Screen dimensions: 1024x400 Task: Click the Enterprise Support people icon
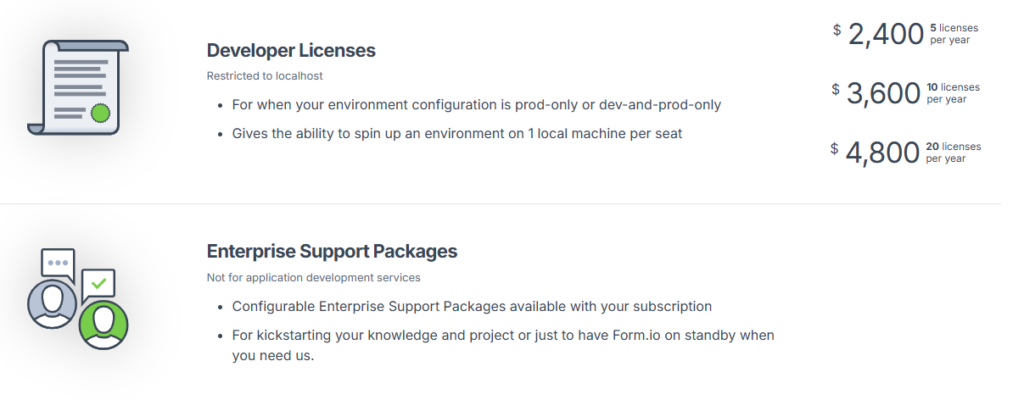pyautogui.click(x=78, y=299)
